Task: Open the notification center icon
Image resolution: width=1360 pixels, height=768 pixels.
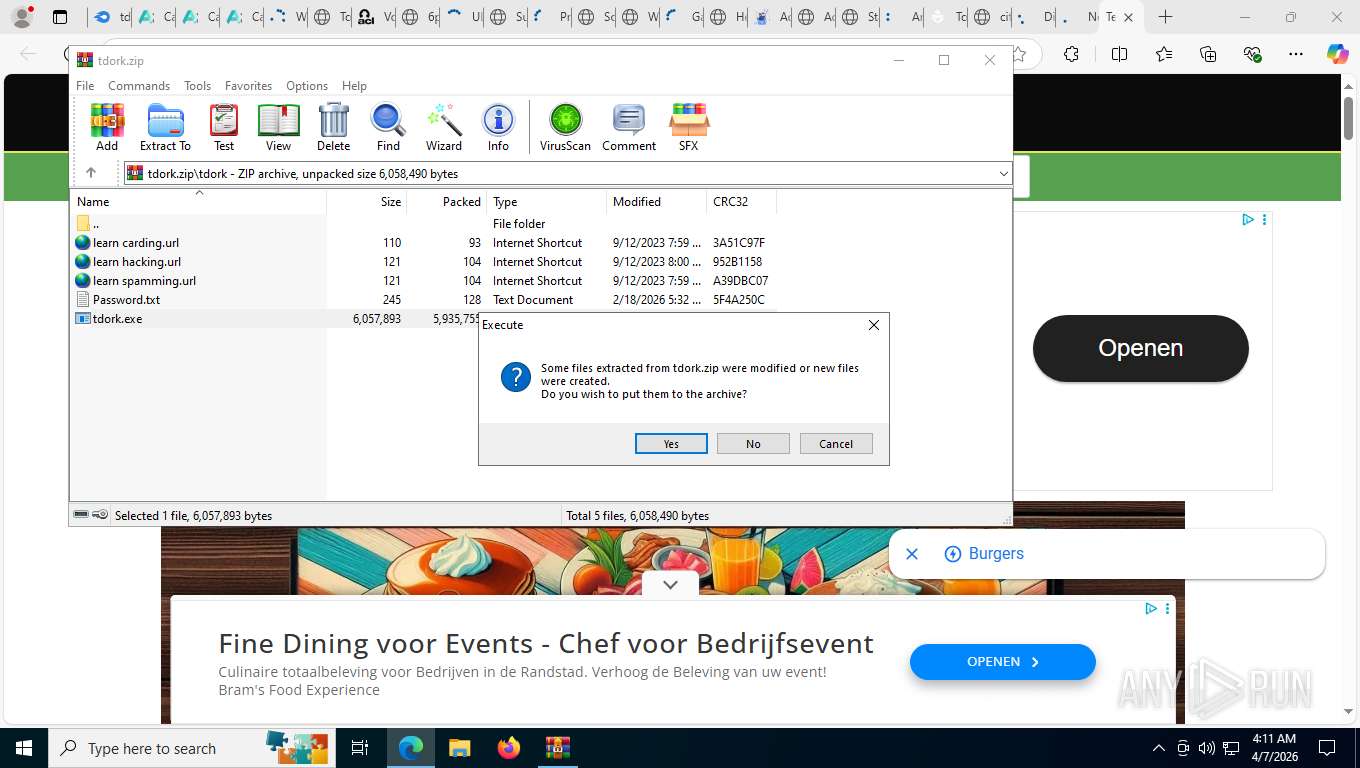Action: (x=1327, y=748)
